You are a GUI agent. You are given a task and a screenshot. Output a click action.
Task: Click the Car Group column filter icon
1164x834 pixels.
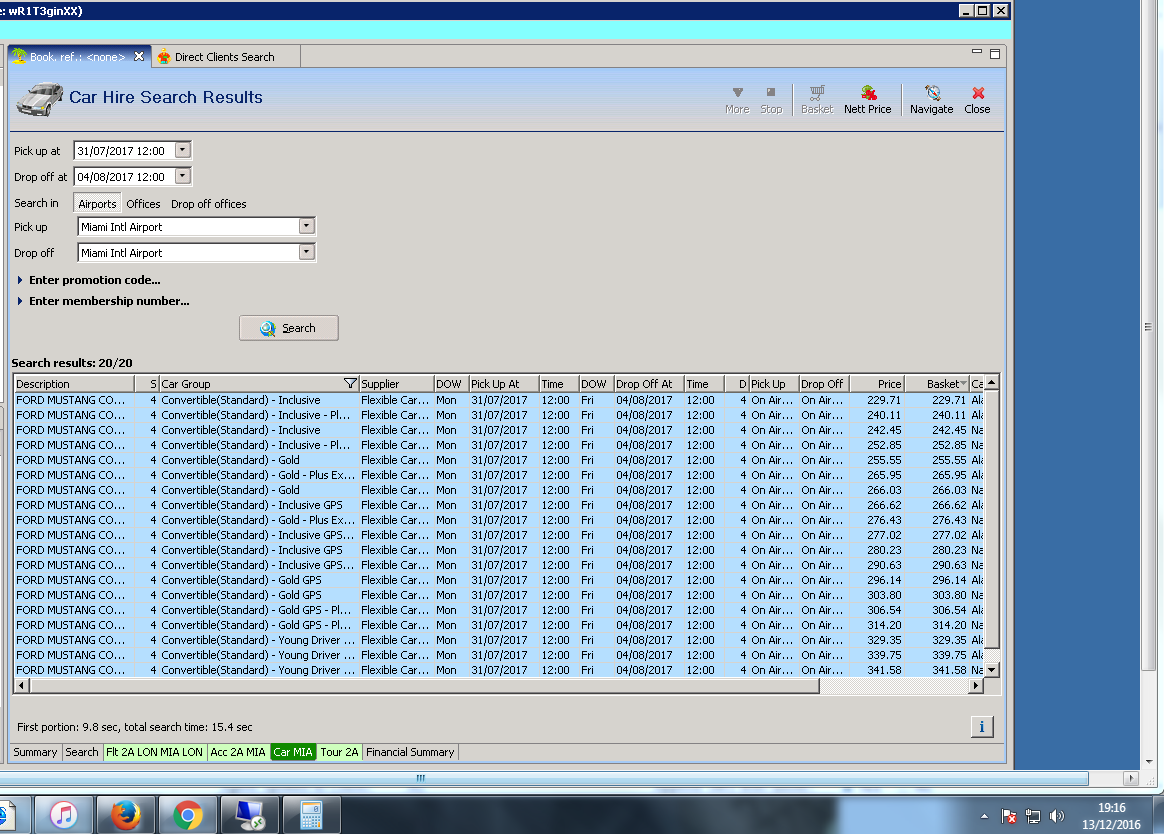click(350, 383)
